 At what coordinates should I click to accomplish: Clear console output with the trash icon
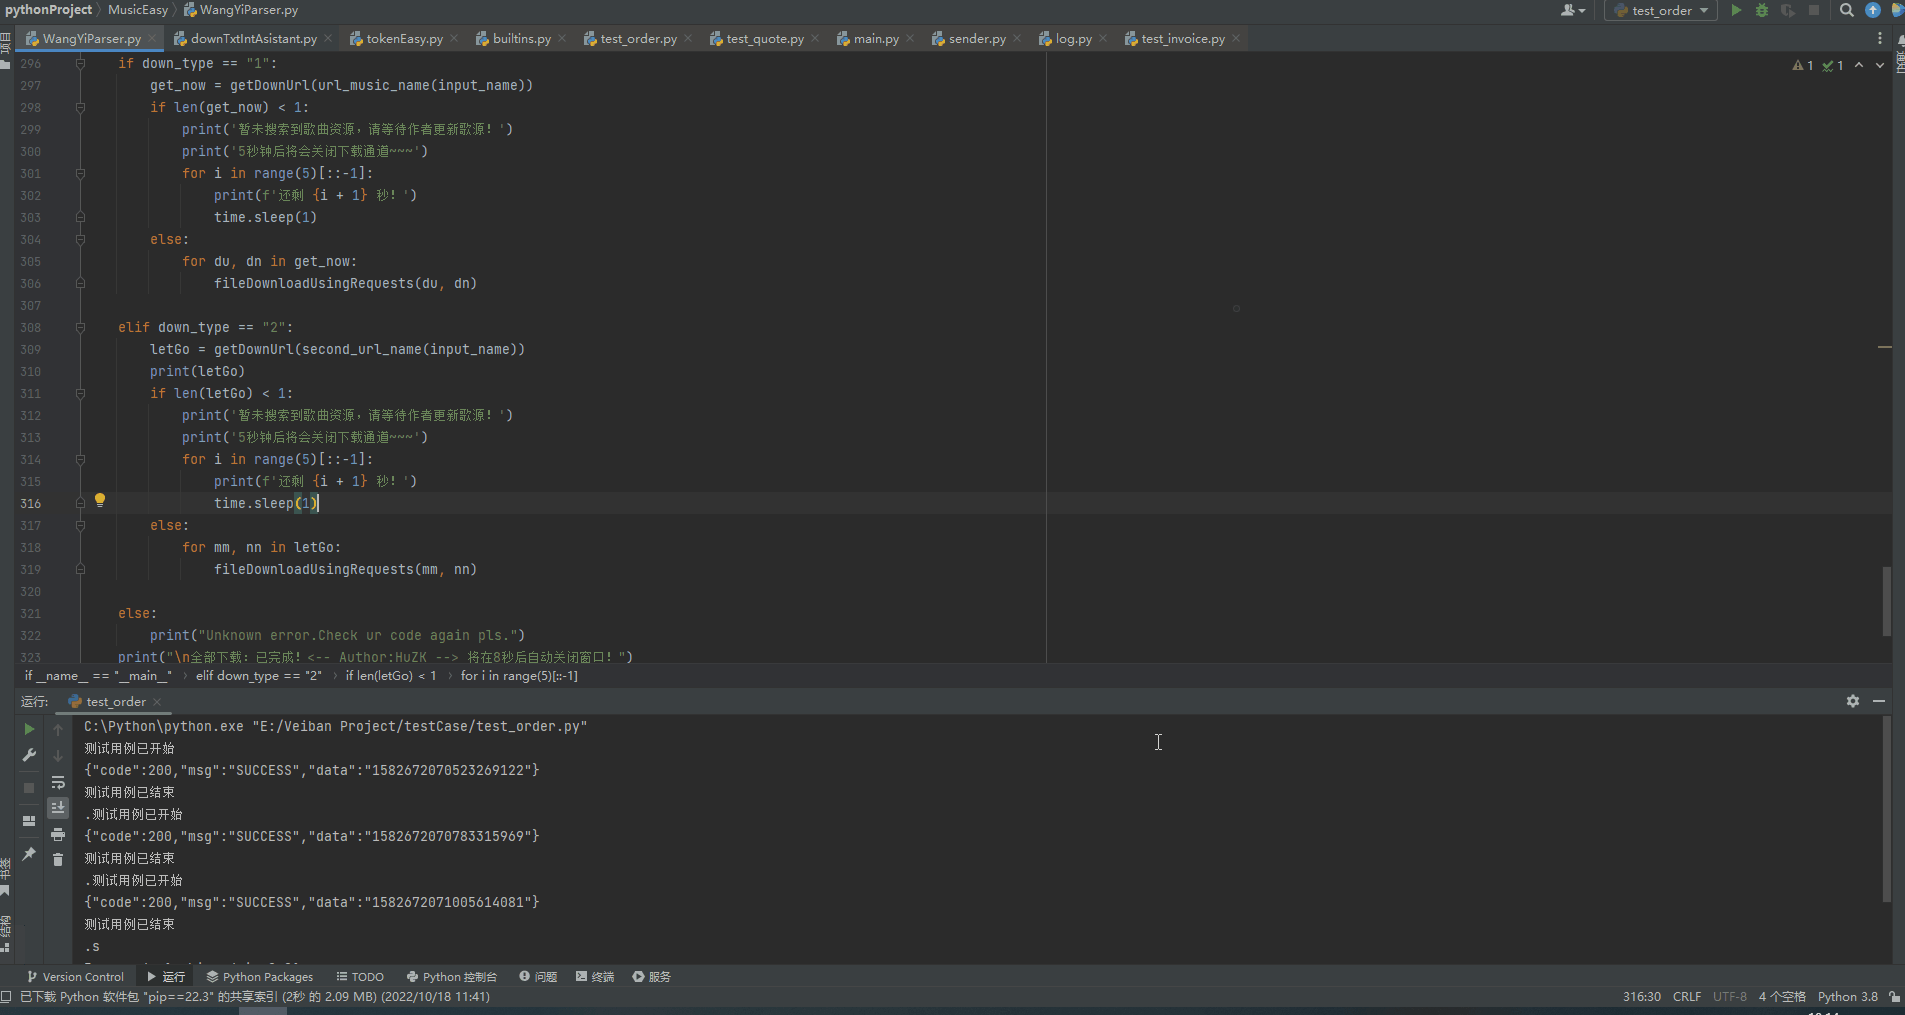coord(58,860)
